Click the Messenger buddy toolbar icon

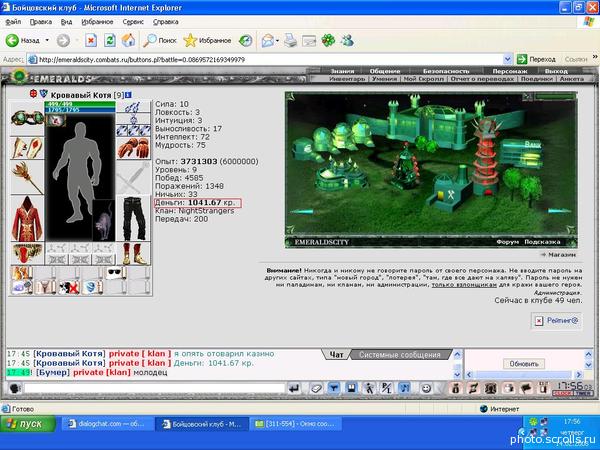tap(347, 40)
